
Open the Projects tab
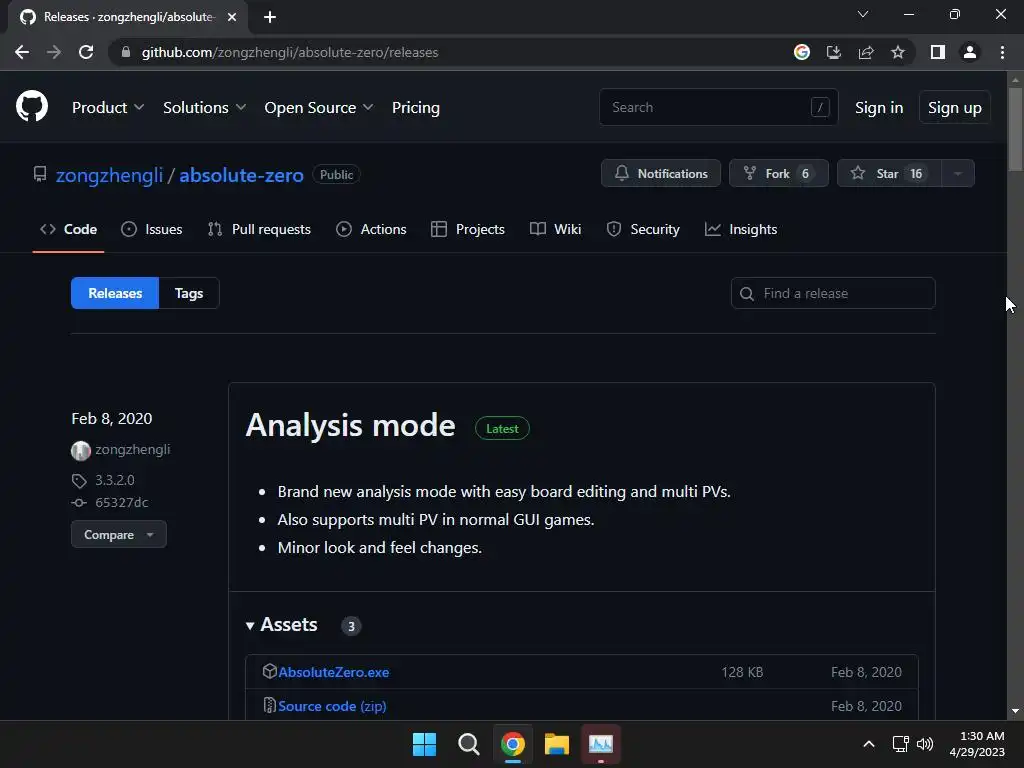[x=468, y=229]
